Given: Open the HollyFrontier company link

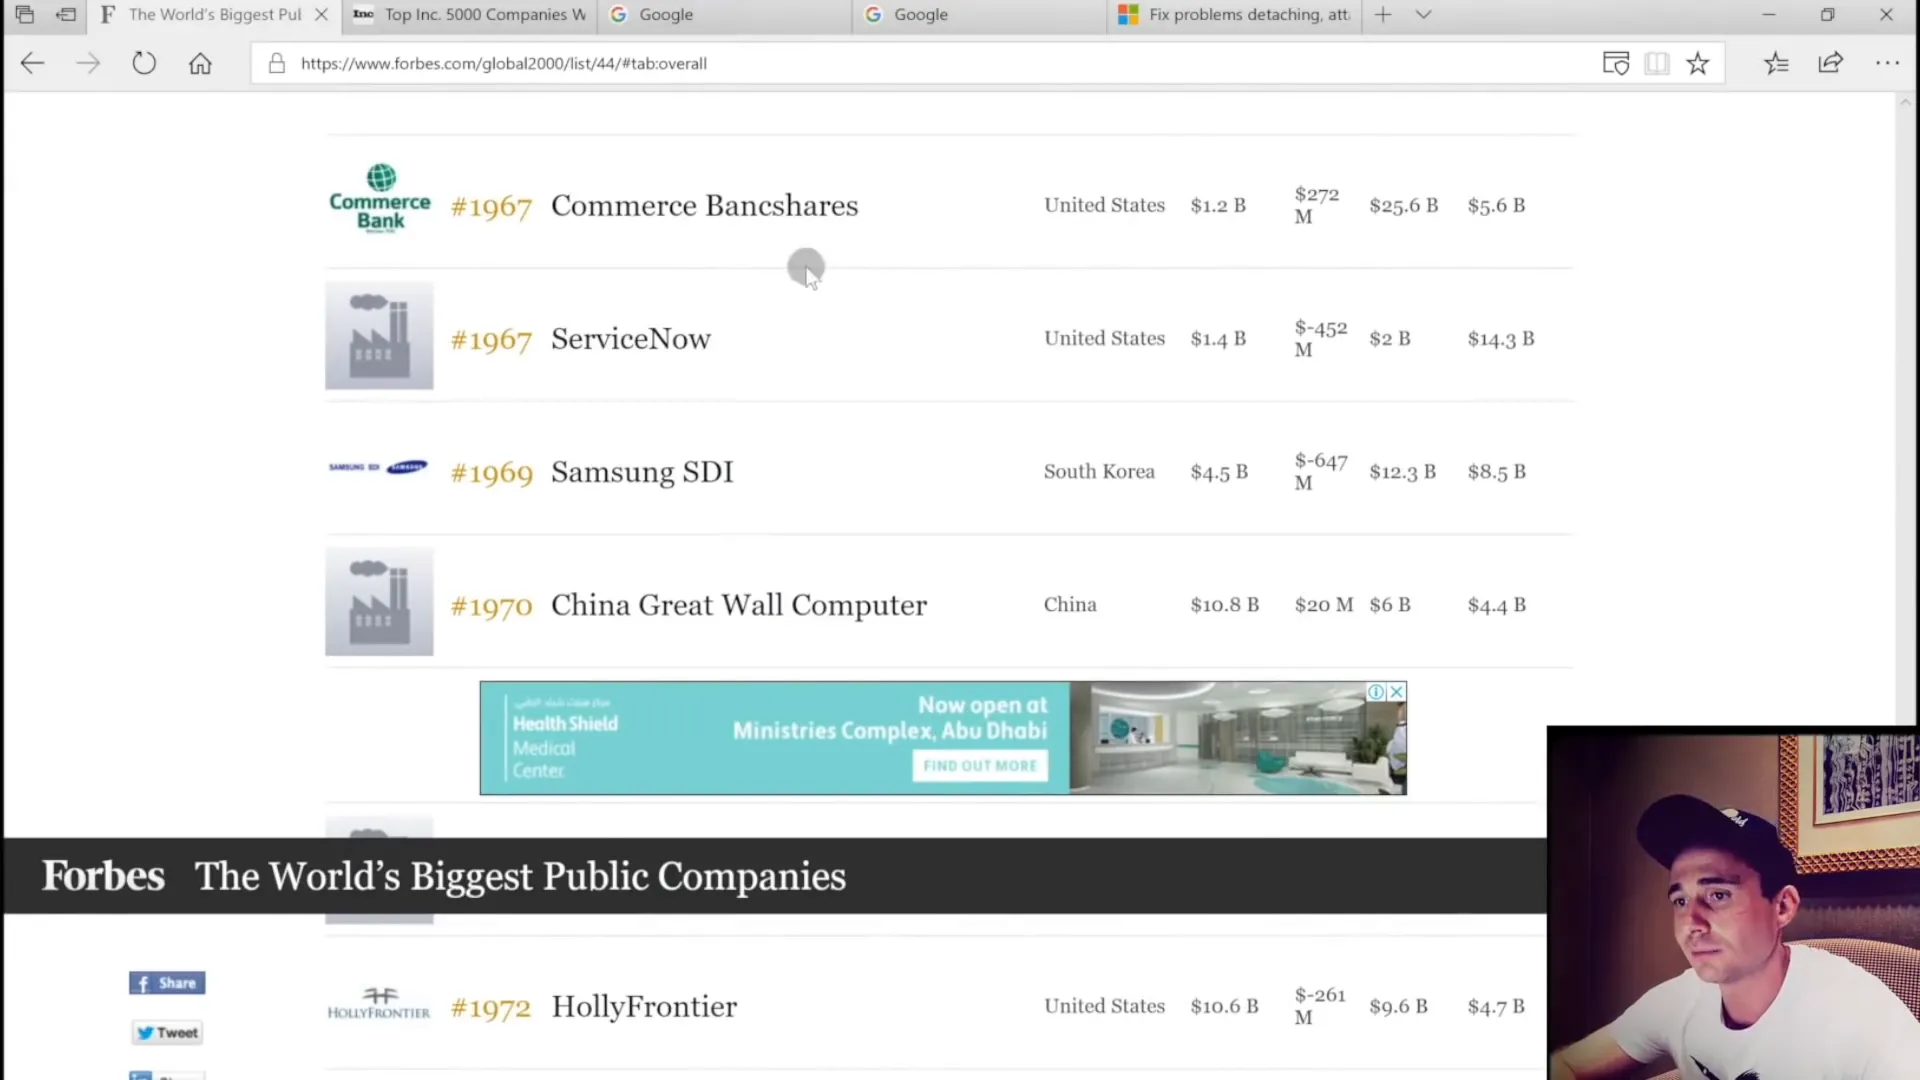Looking at the screenshot, I should click(644, 1006).
